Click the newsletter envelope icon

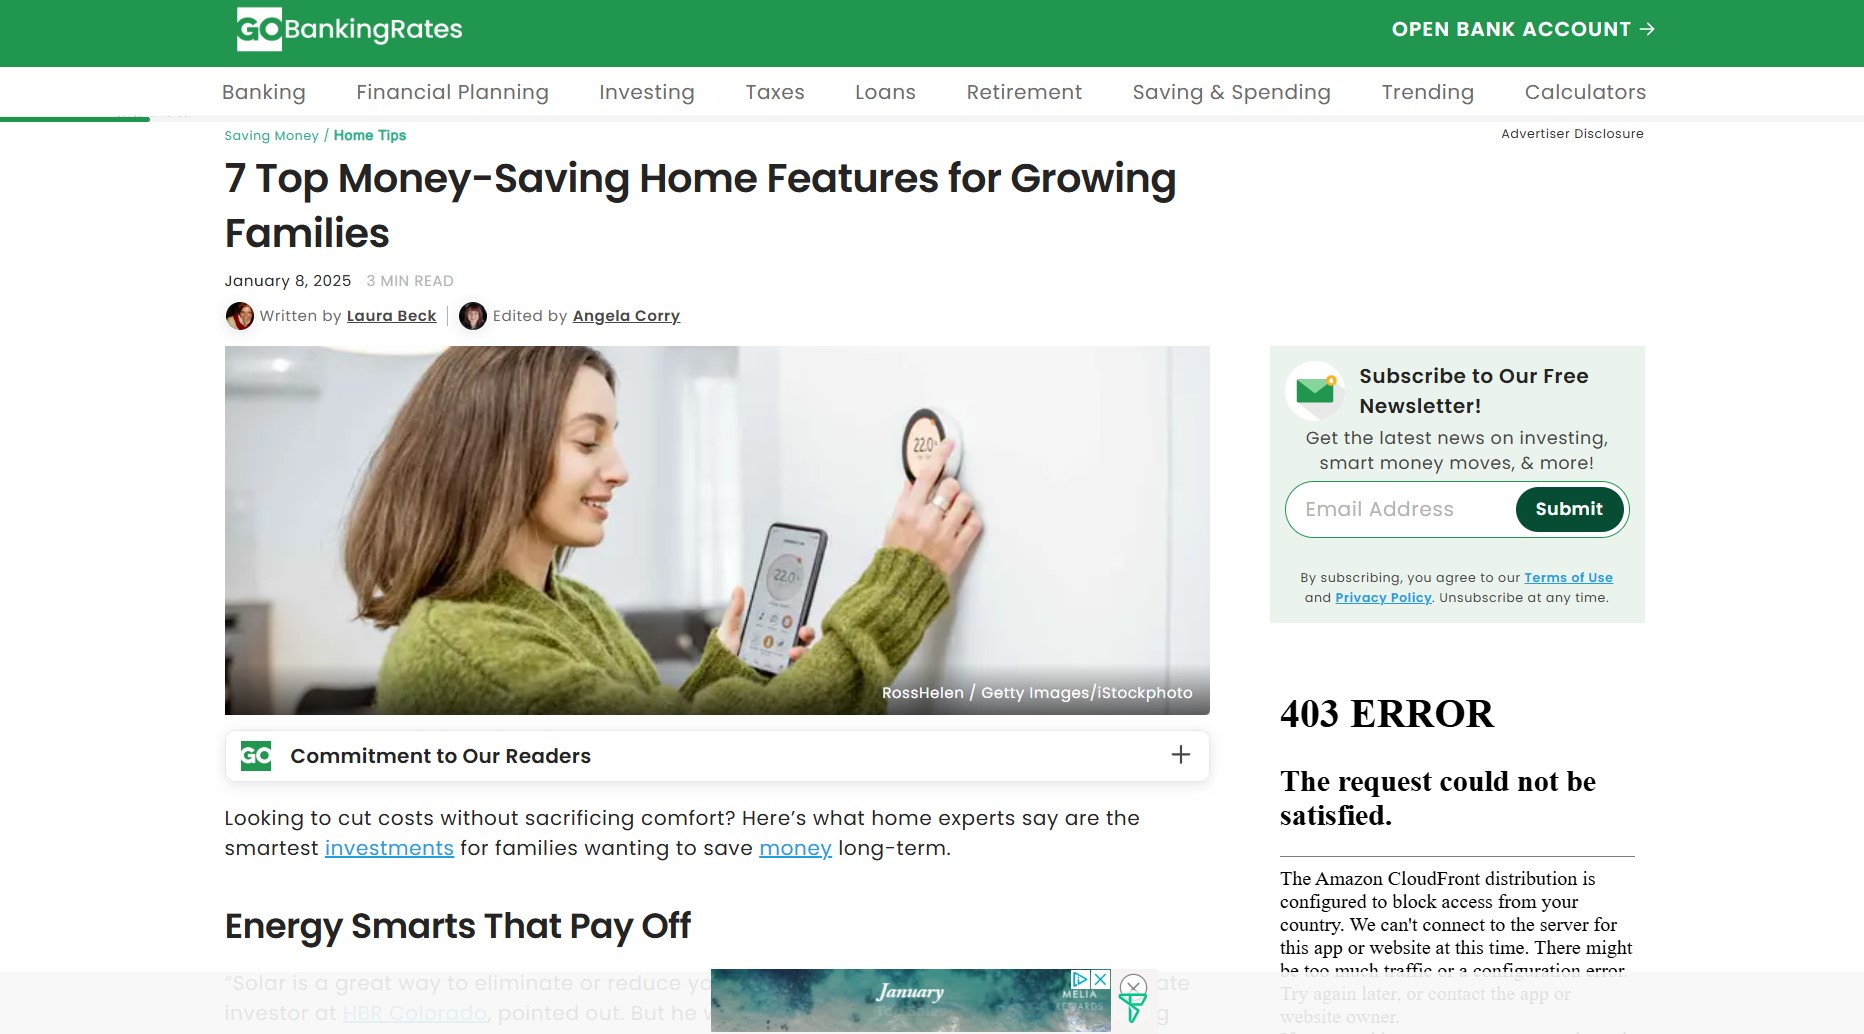pos(1315,390)
